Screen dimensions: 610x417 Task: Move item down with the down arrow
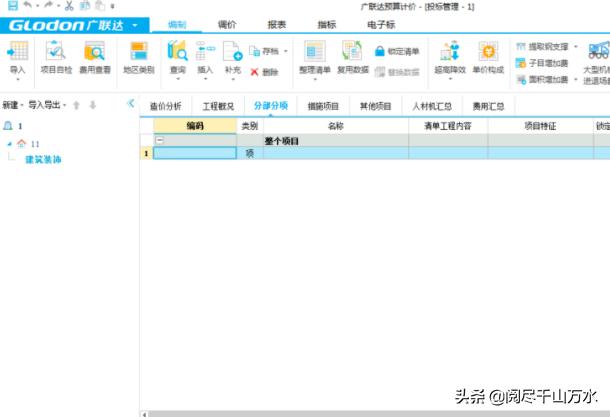click(93, 105)
